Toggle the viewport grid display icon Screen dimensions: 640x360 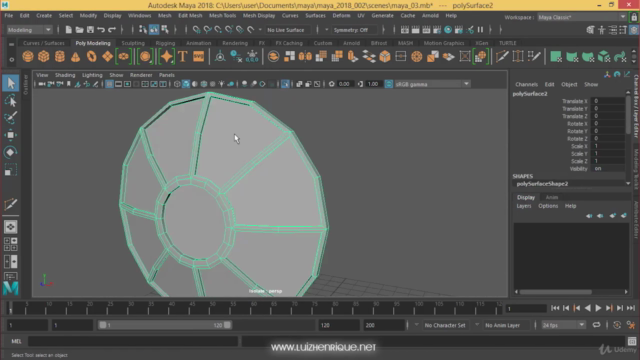point(109,84)
